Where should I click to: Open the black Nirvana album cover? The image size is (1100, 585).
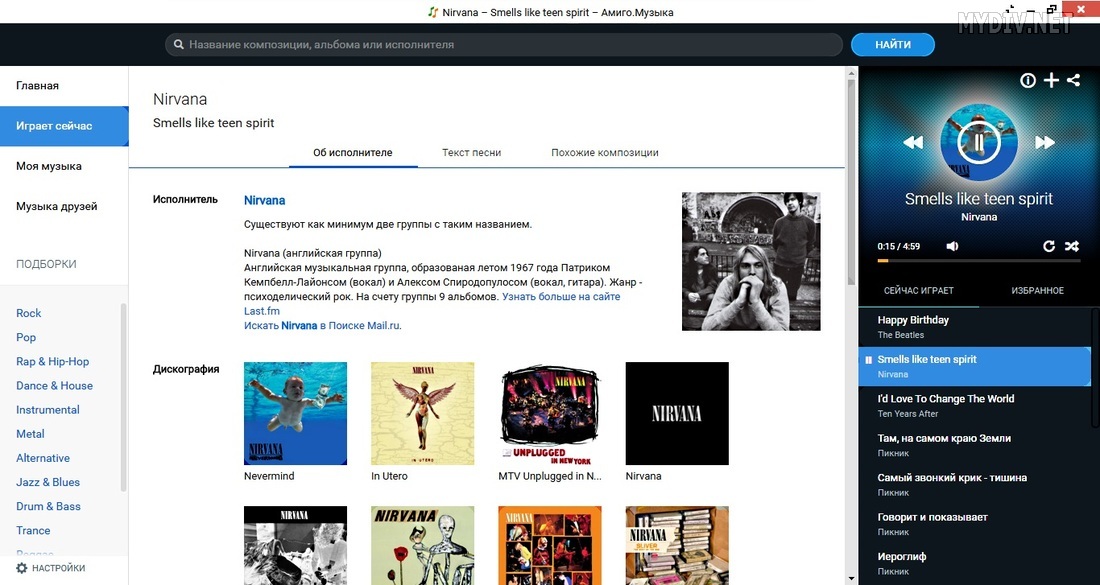click(677, 413)
